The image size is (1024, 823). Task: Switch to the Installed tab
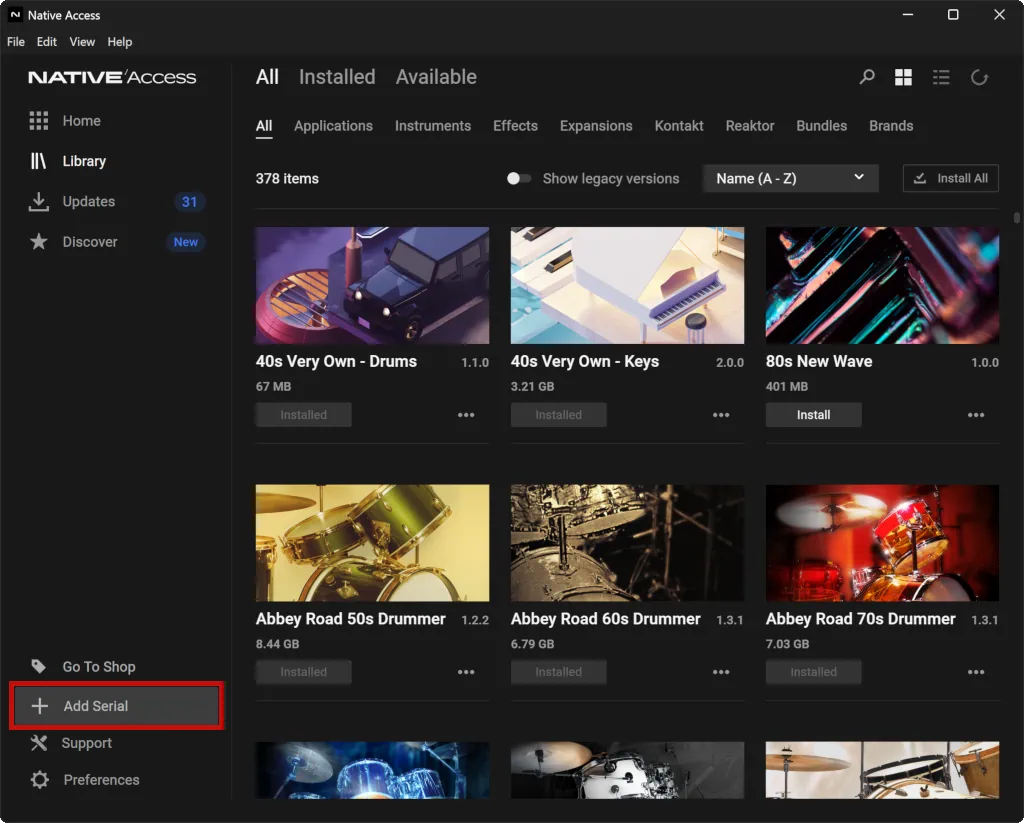pyautogui.click(x=337, y=77)
